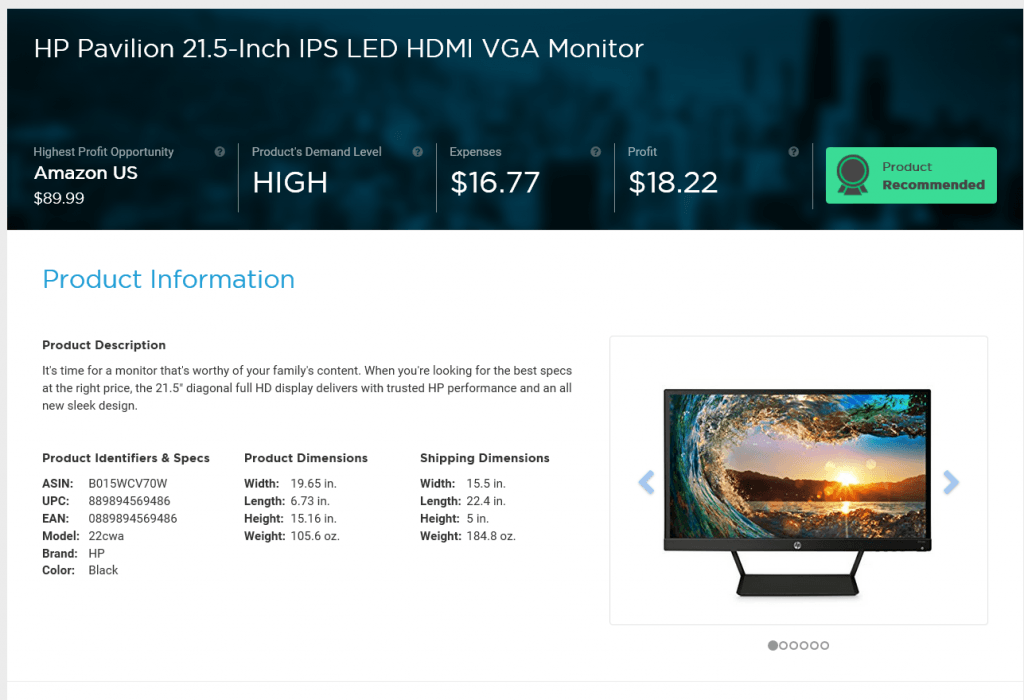The image size is (1024, 700).
Task: Click the $16.77 expenses value
Action: coord(495,183)
